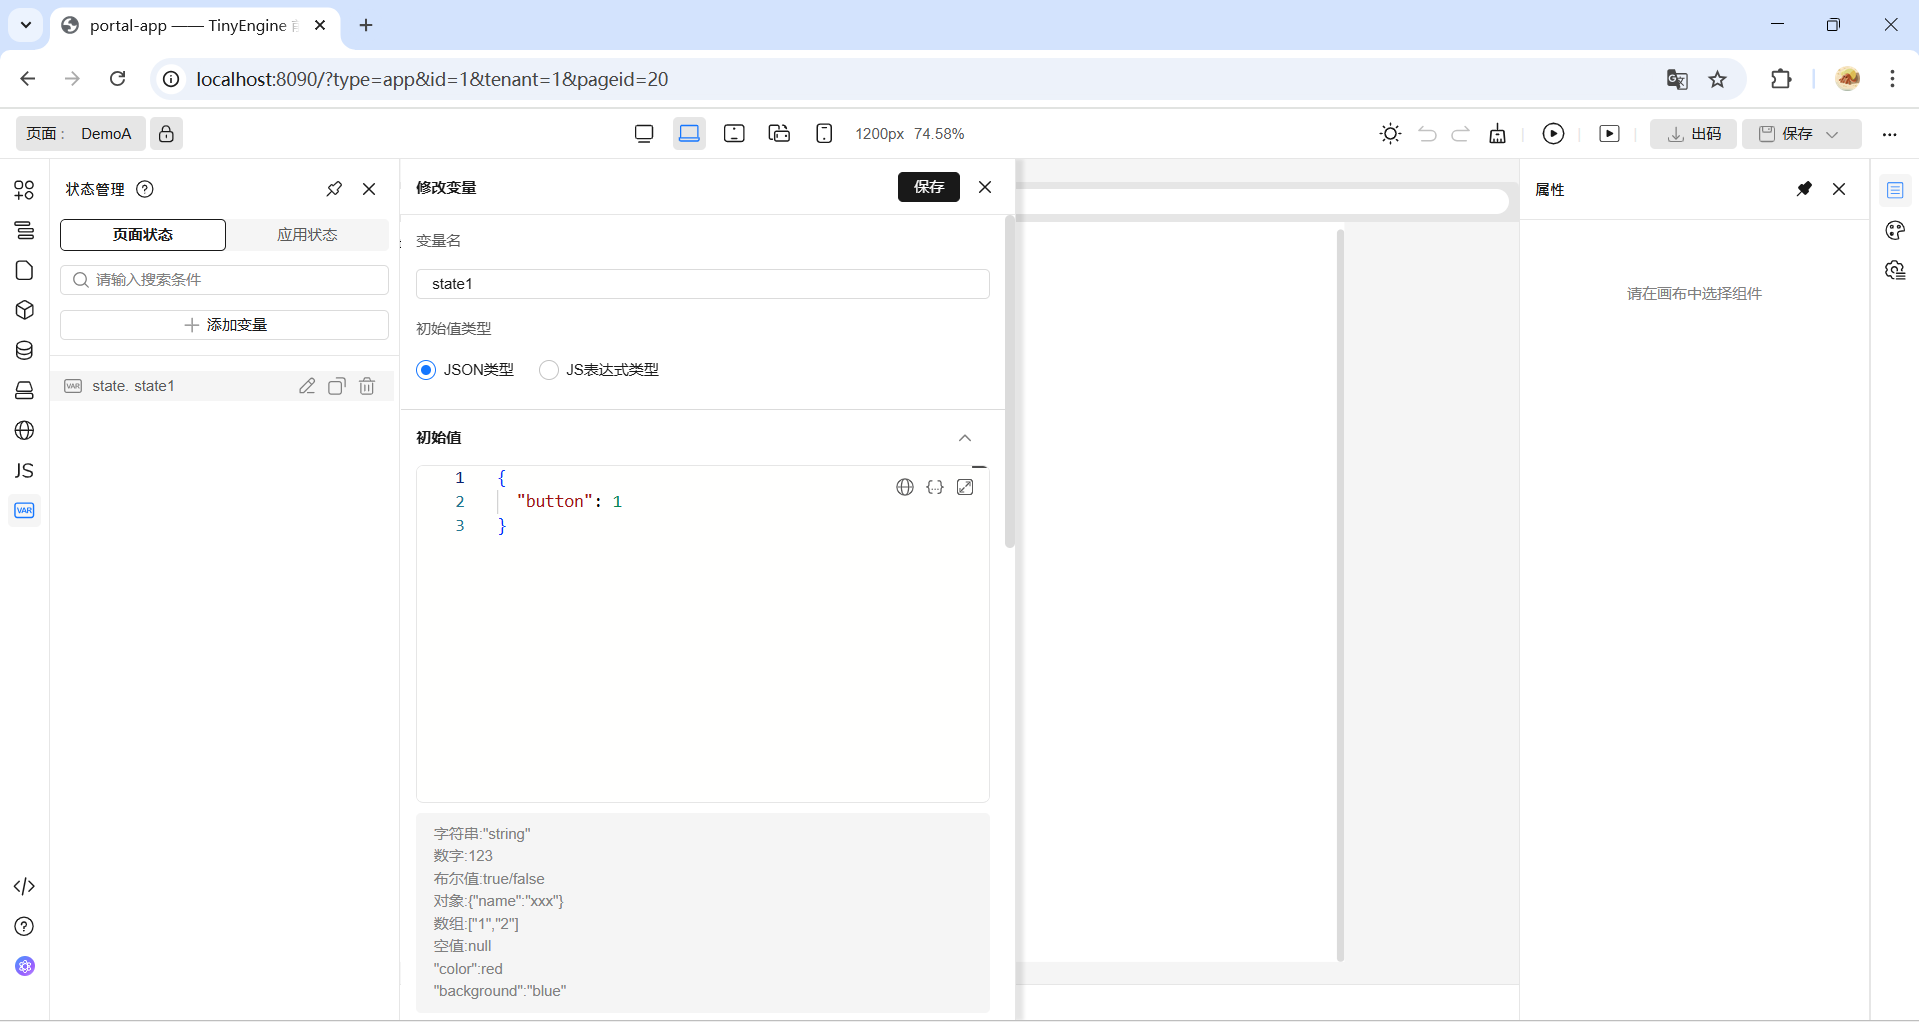Reload the browser page
The image size is (1919, 1022).
coord(117,79)
